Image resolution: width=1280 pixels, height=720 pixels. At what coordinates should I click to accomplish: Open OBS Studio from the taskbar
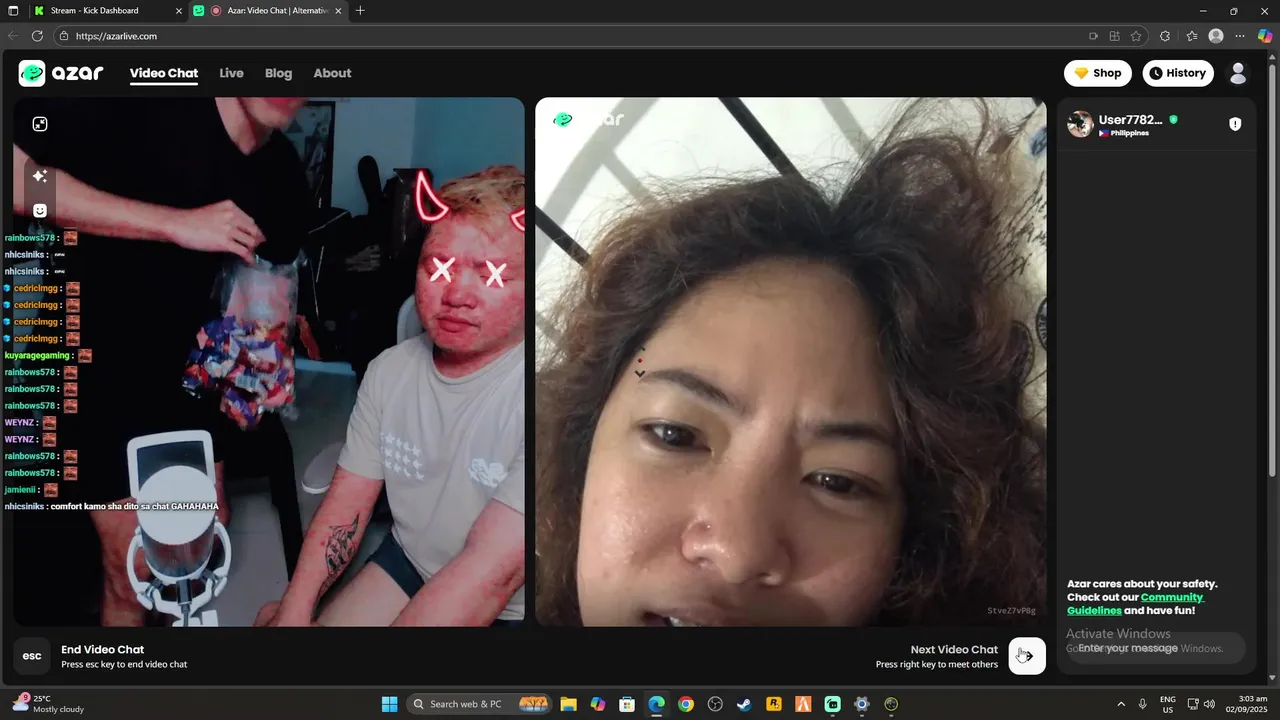pos(715,704)
